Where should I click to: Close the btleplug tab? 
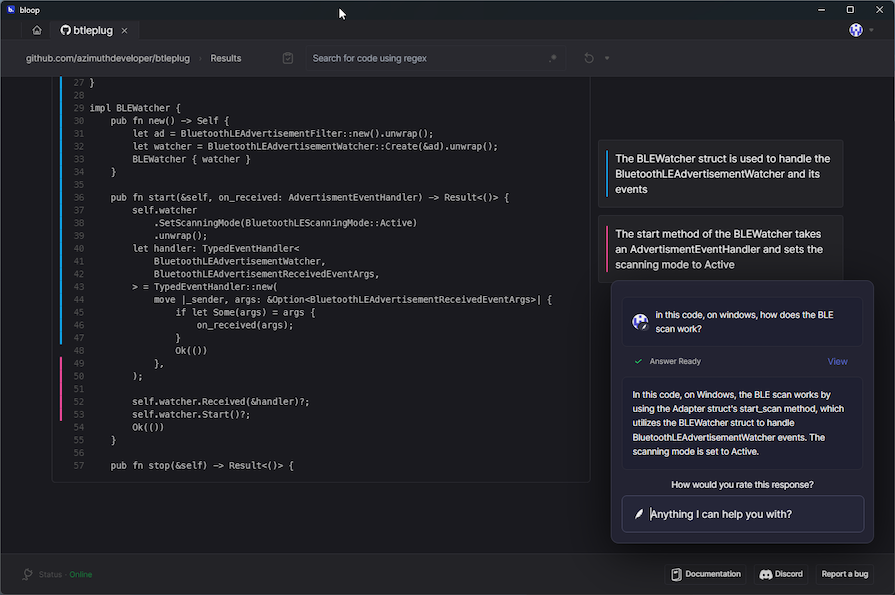click(124, 30)
